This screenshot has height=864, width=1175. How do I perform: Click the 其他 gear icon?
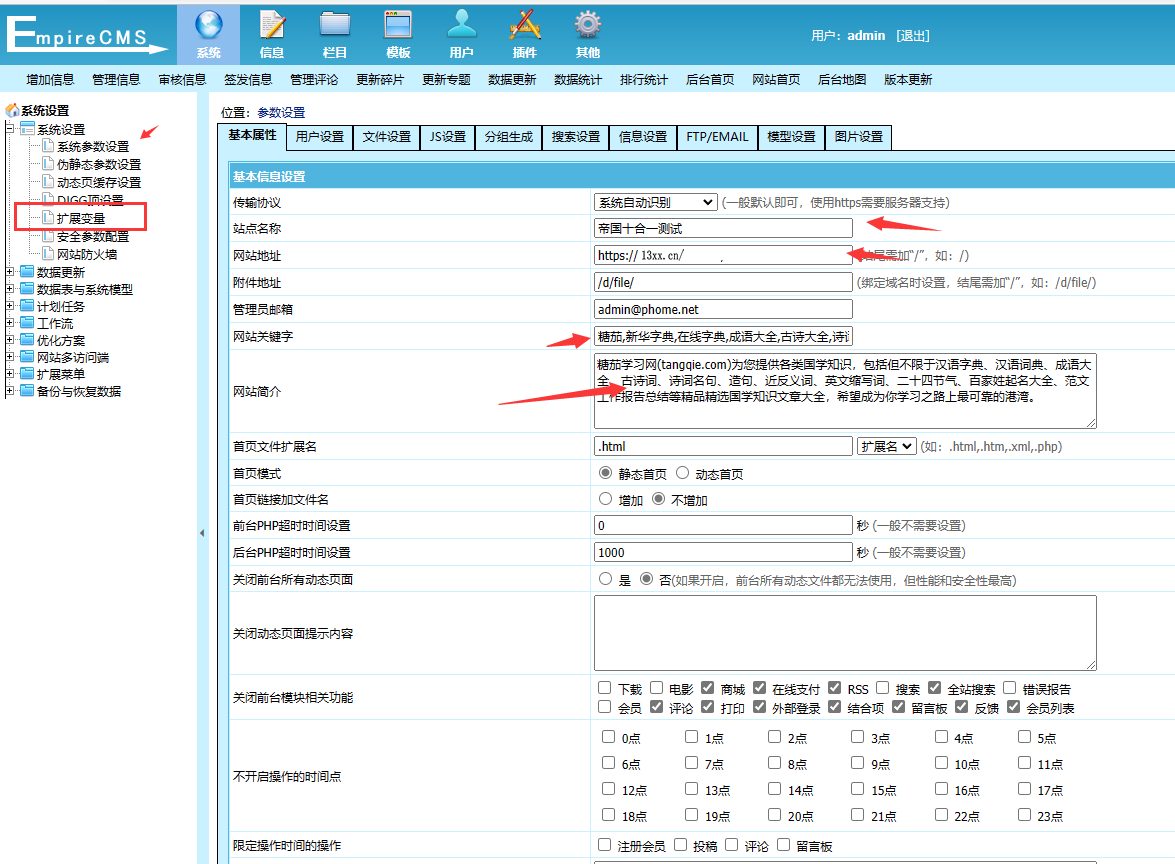(x=588, y=26)
